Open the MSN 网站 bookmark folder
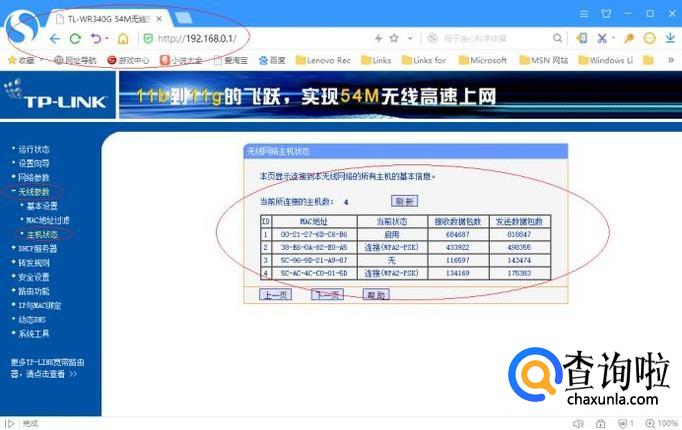The height and width of the screenshot is (430, 682). click(544, 60)
